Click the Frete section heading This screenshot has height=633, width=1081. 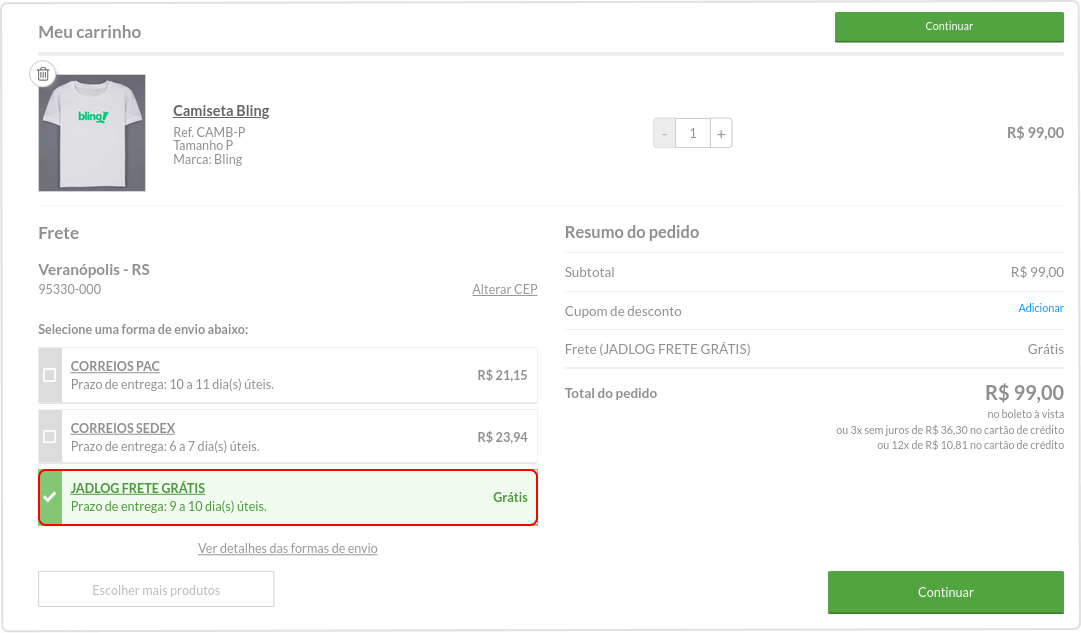[x=59, y=233]
